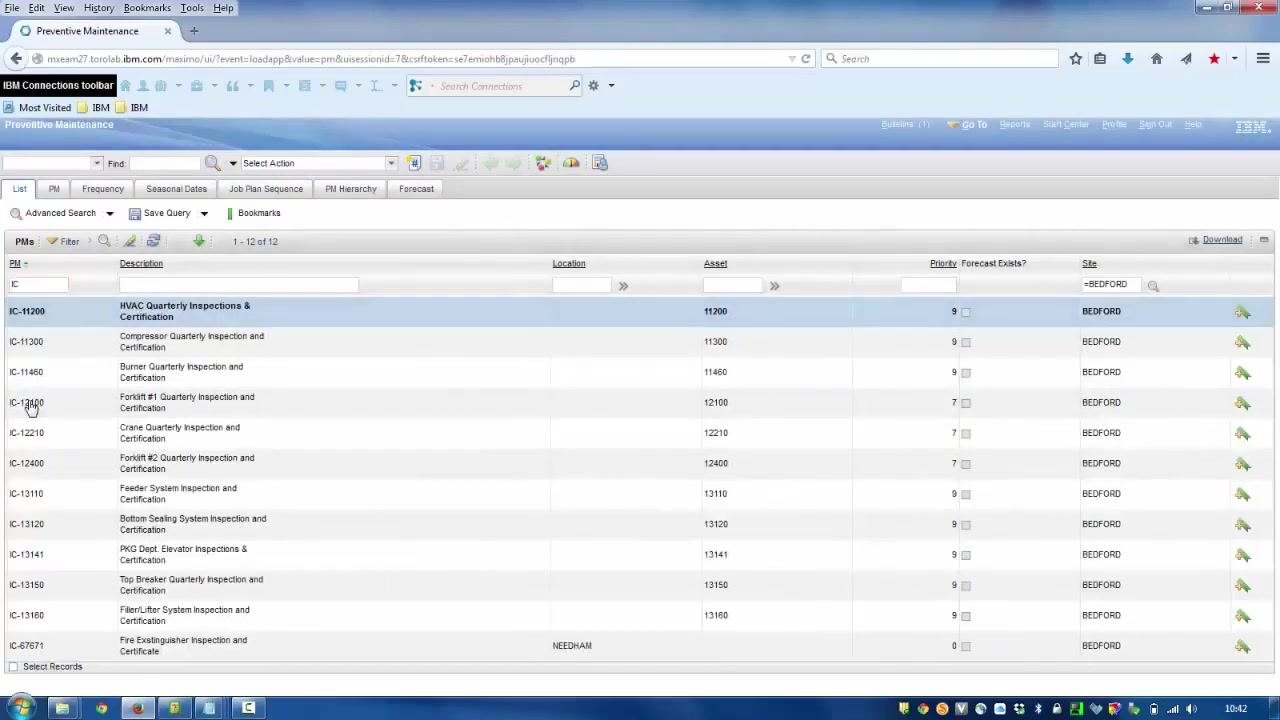Click the Go To link
Screen dimensions: 1280x720
pyautogui.click(x=974, y=125)
